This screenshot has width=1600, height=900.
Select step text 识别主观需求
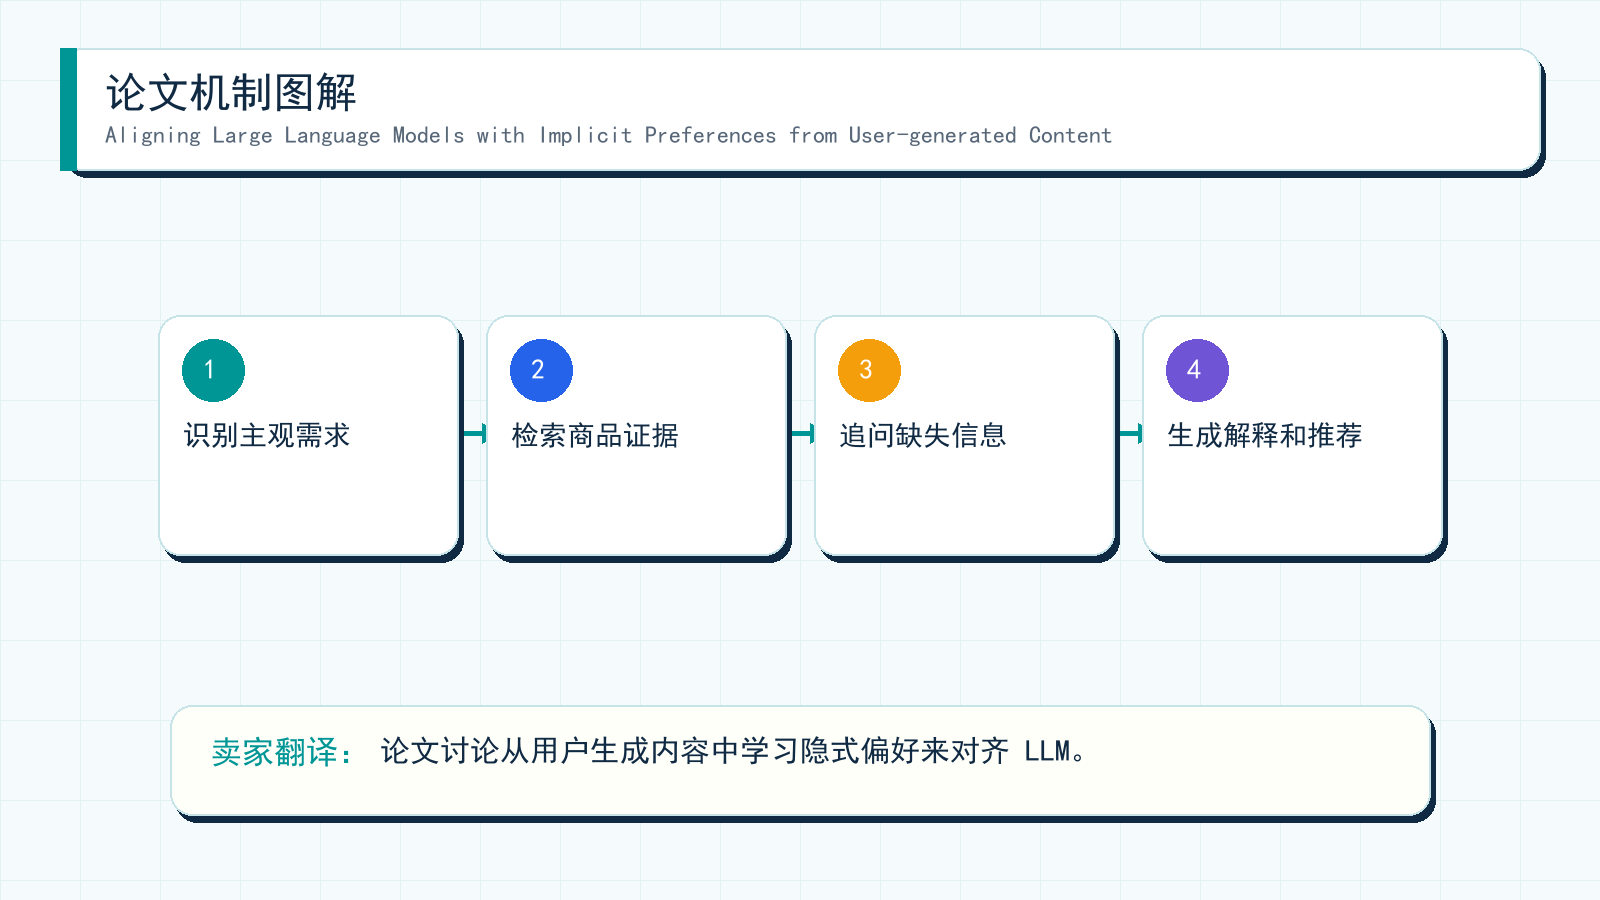click(x=267, y=435)
